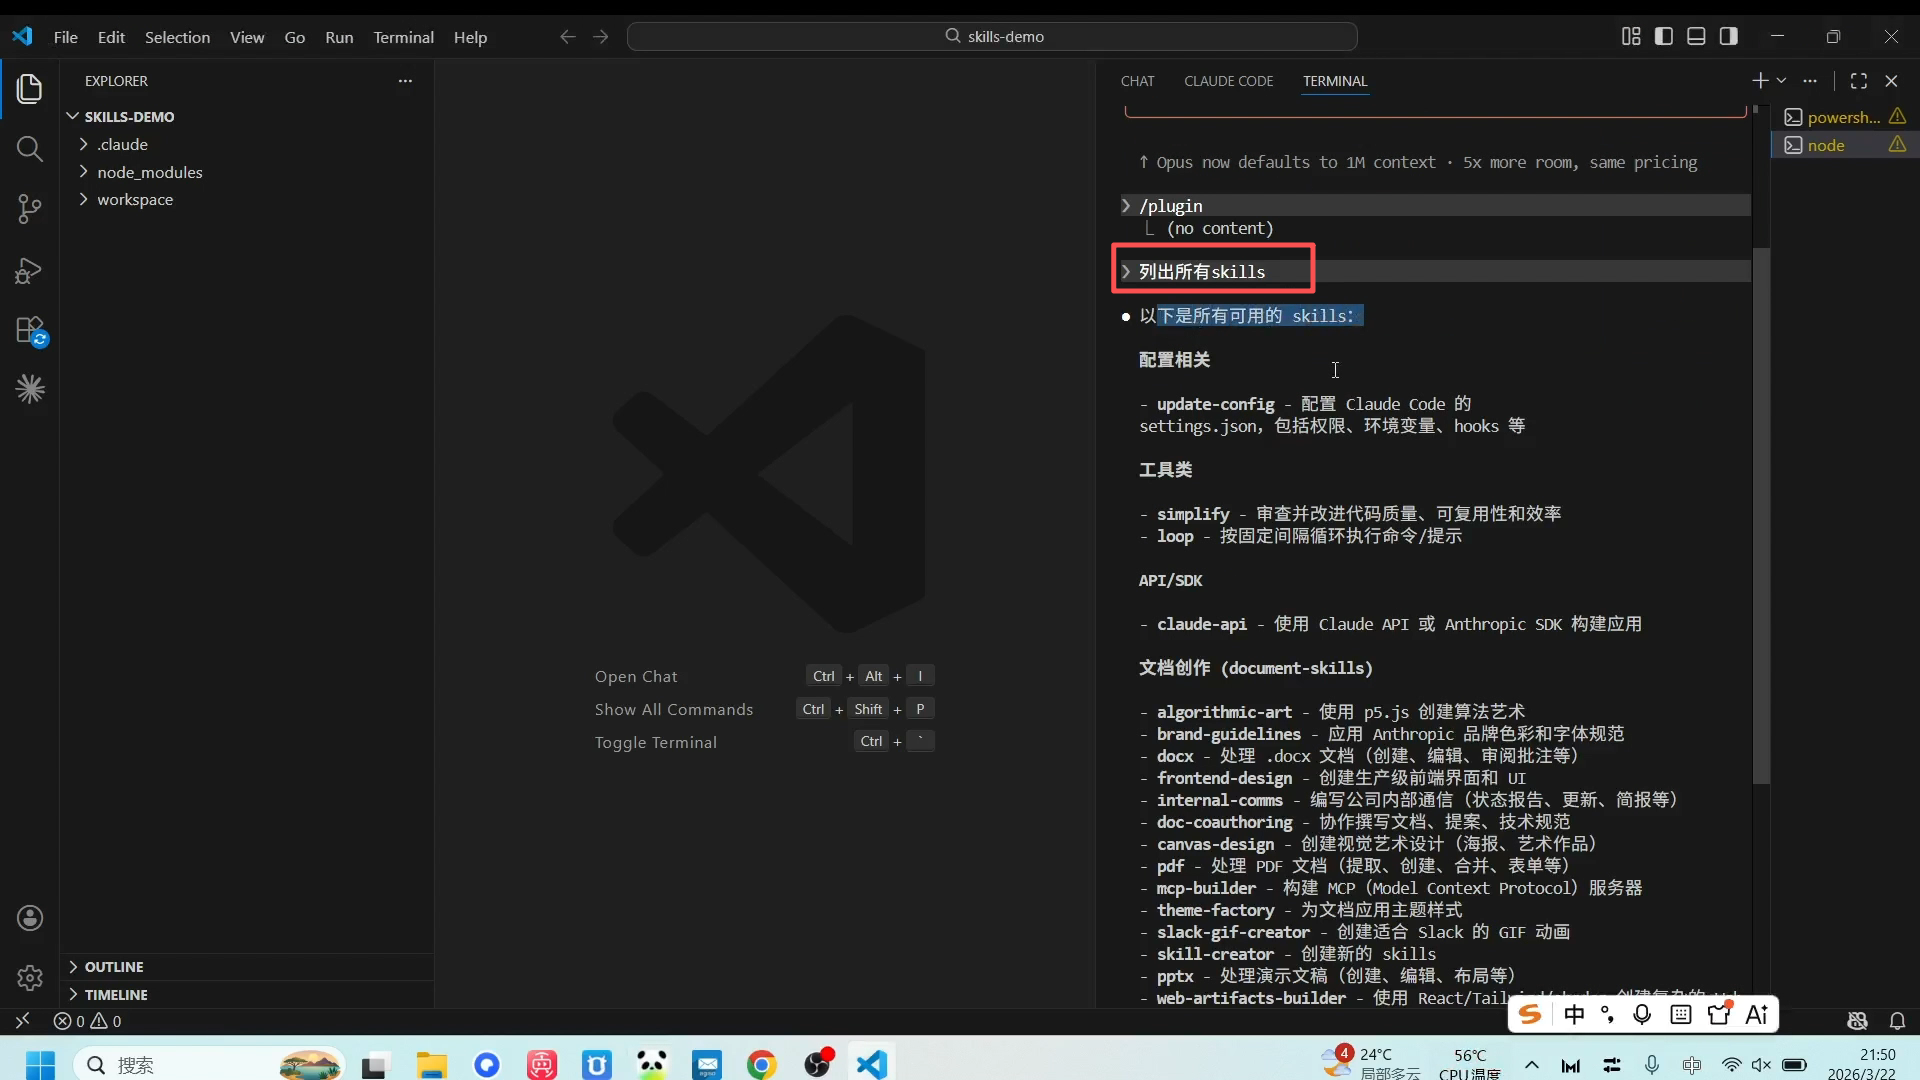Open the Search view in activity bar
The height and width of the screenshot is (1080, 1920).
coord(30,150)
